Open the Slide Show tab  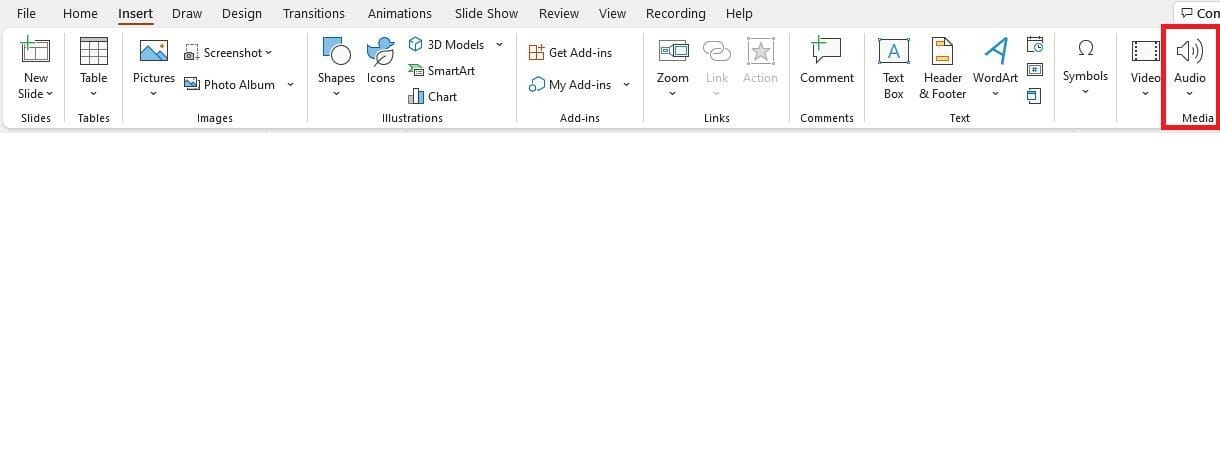tap(486, 13)
